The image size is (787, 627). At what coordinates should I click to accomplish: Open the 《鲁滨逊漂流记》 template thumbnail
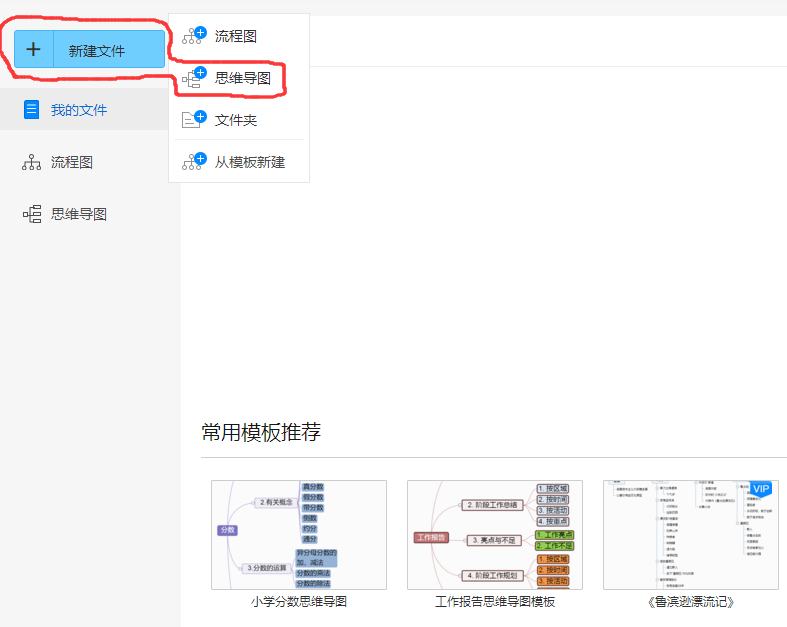[x=691, y=535]
